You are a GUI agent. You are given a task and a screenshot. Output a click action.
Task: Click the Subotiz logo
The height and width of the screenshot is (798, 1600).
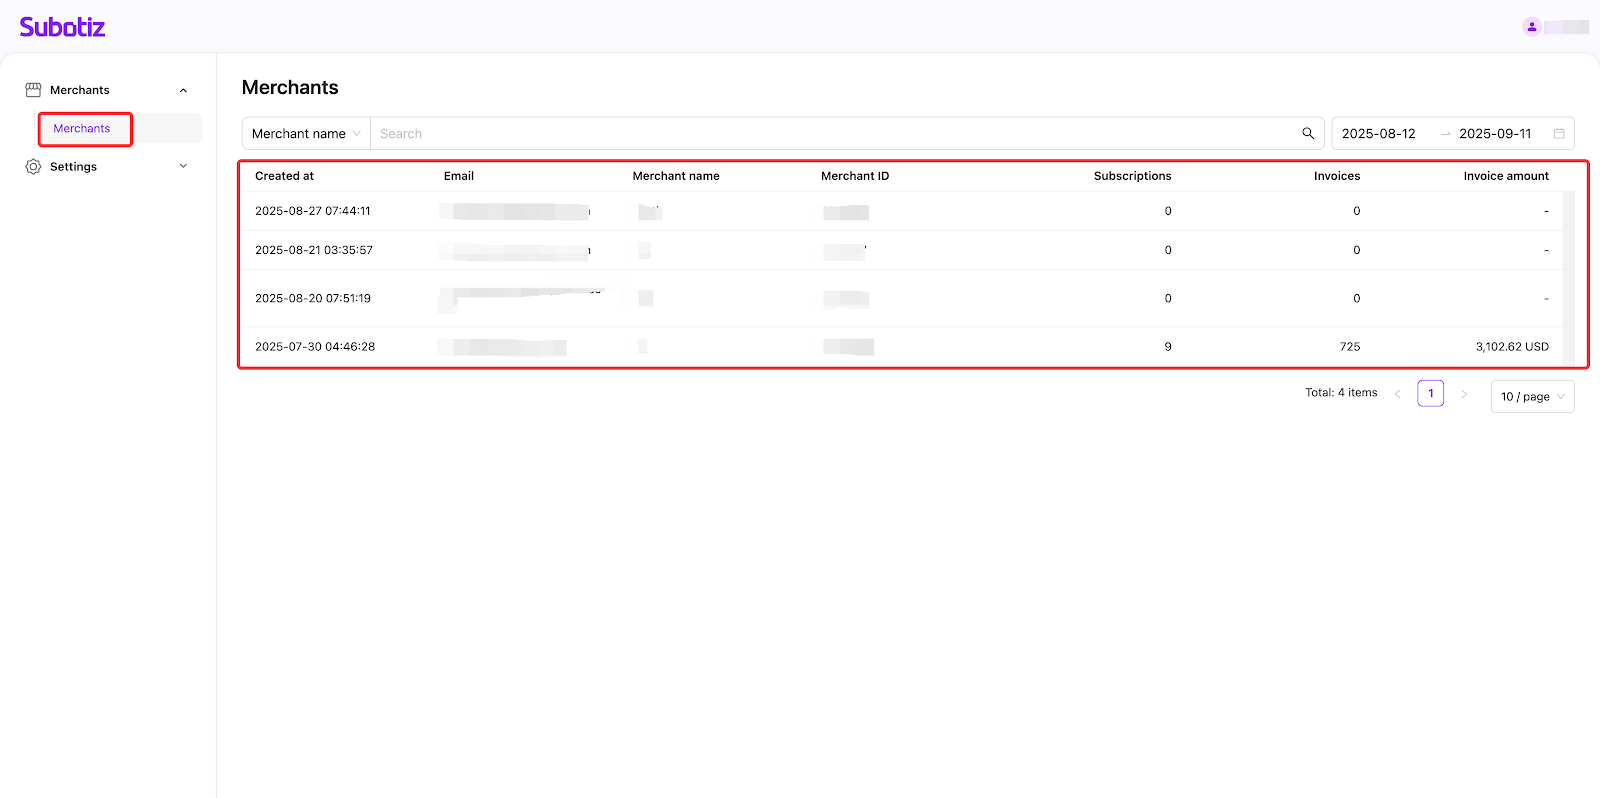62,27
